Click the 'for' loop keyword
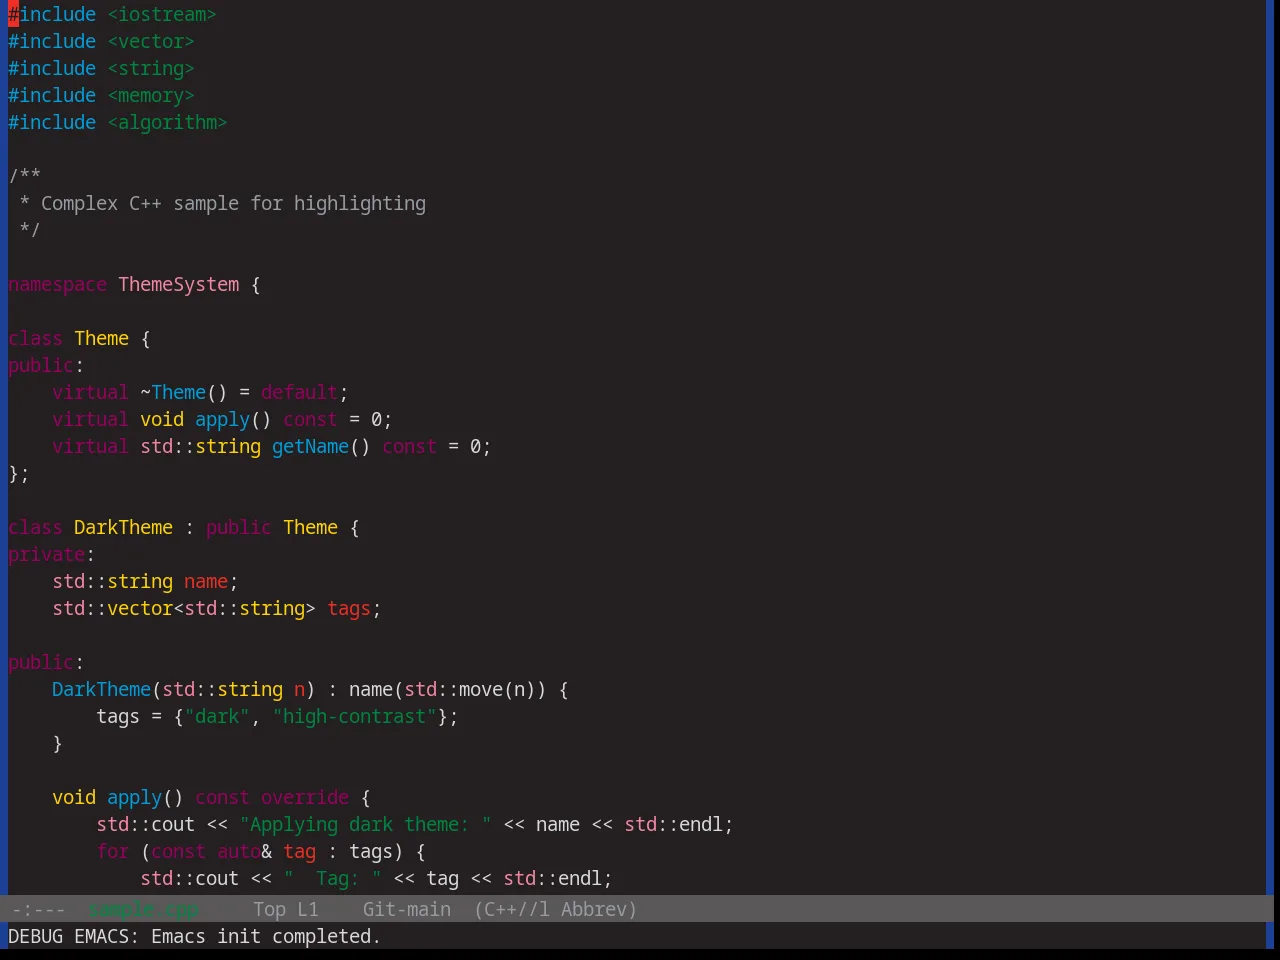1280x960 pixels. [112, 851]
